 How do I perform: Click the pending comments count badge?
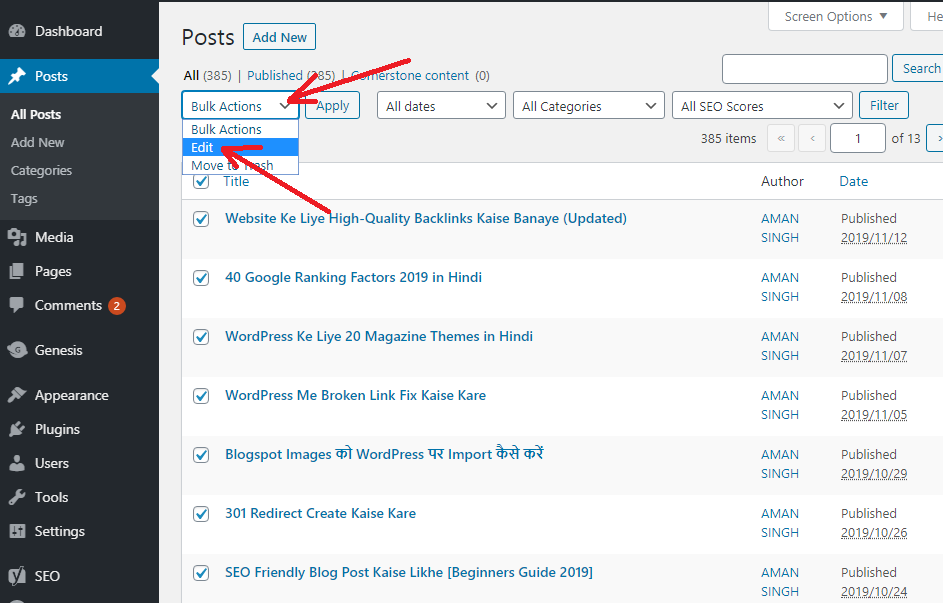click(117, 305)
